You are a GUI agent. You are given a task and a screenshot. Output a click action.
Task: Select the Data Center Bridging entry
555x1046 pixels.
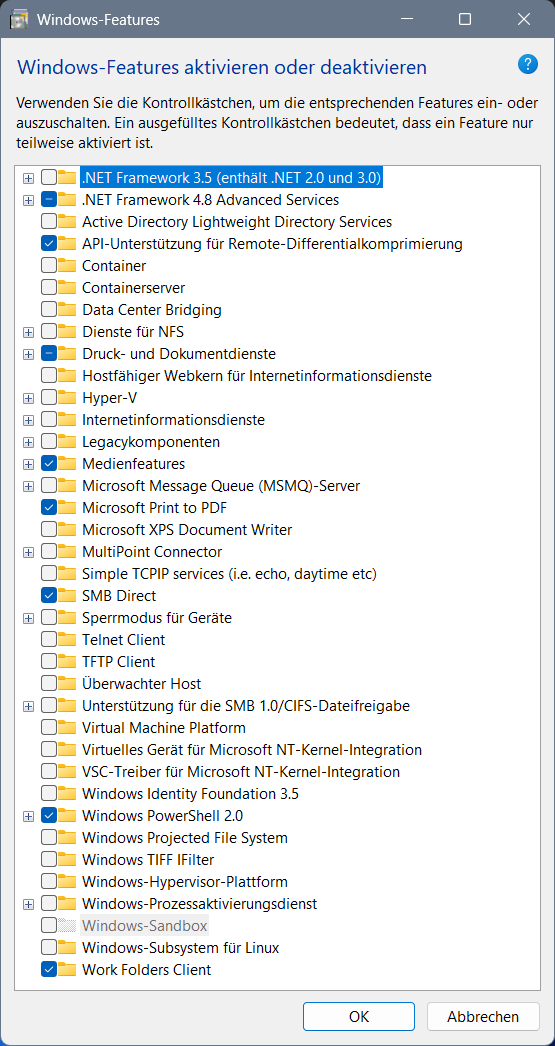(x=152, y=310)
